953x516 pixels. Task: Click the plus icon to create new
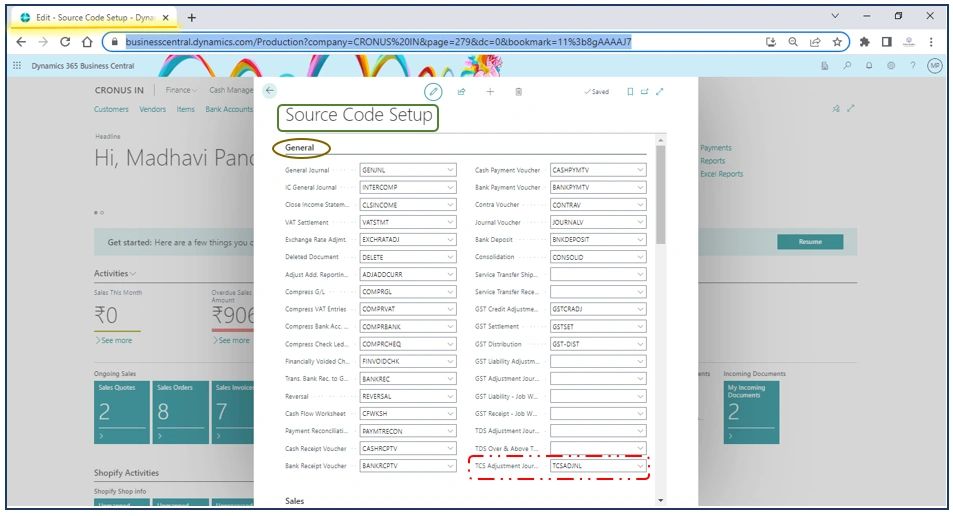pyautogui.click(x=490, y=91)
